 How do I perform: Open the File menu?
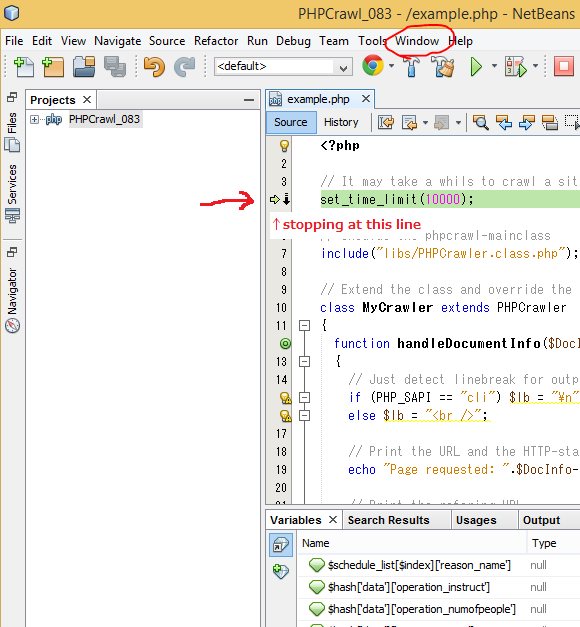point(14,41)
